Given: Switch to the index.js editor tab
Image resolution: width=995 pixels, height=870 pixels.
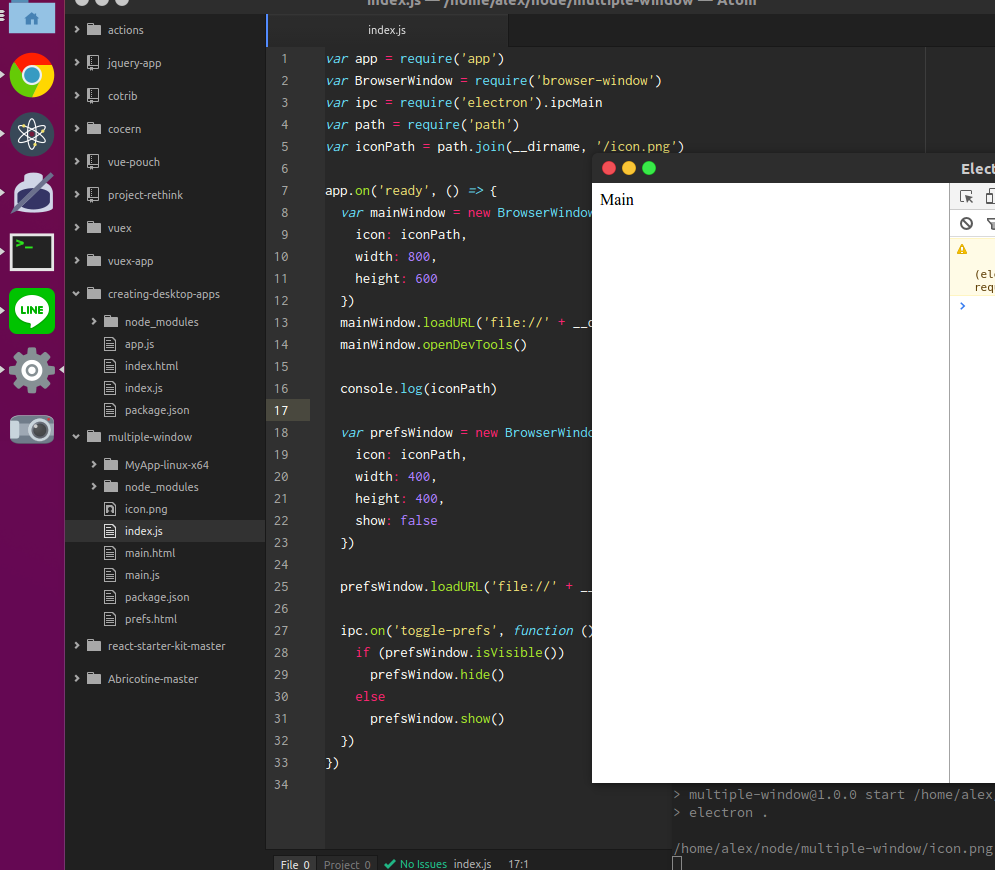Looking at the screenshot, I should (387, 30).
